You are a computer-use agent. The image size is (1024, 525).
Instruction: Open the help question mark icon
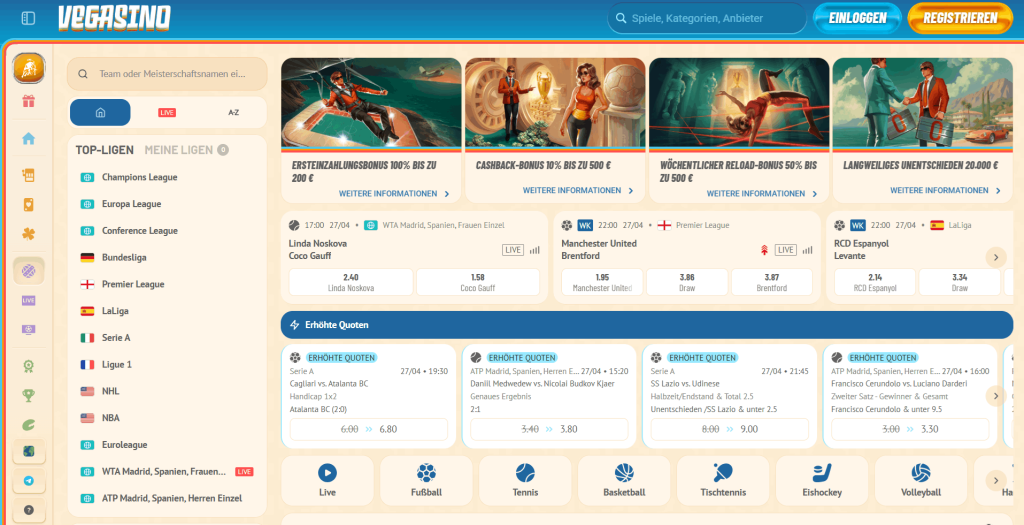coord(28,510)
